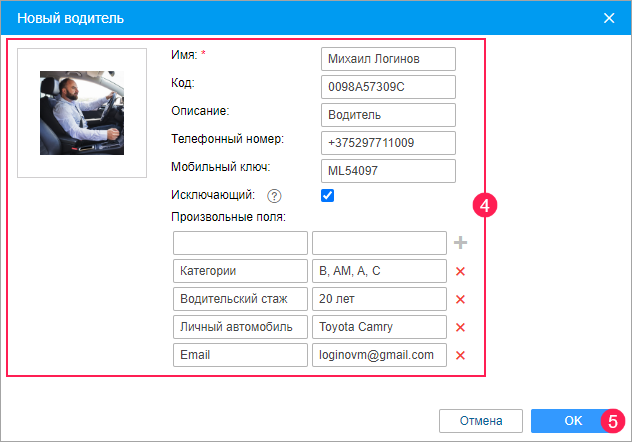Select the Мобильный ключ field

(388, 171)
